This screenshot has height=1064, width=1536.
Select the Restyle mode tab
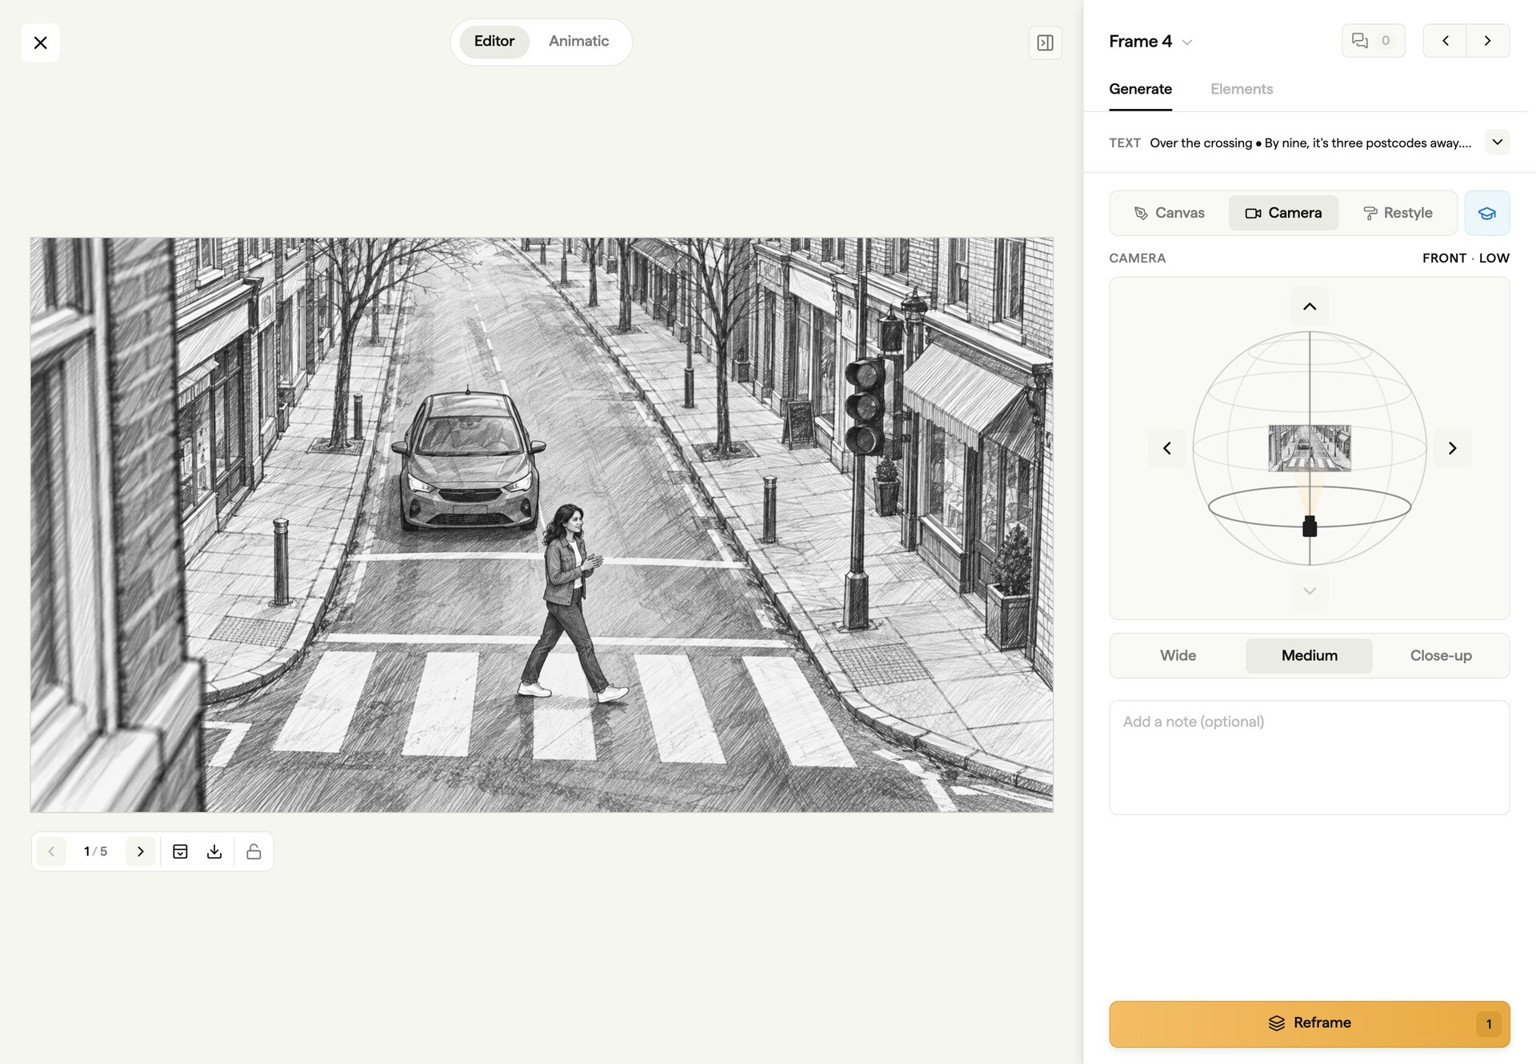(x=1398, y=213)
